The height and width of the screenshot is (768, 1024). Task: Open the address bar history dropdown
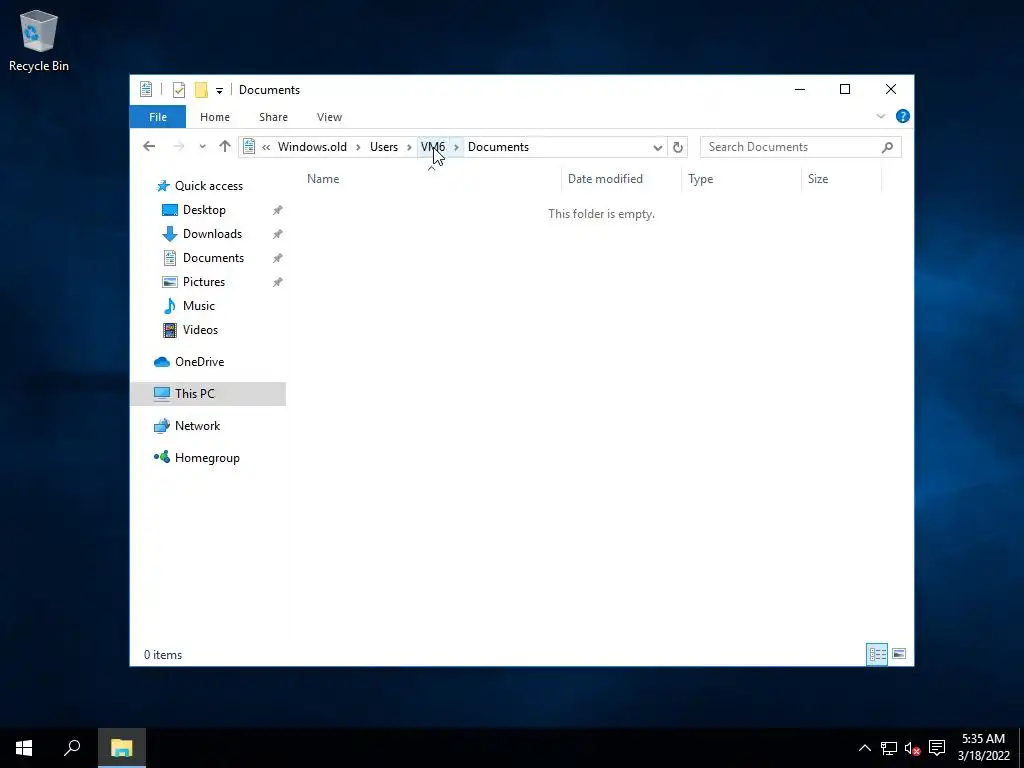tap(658, 148)
